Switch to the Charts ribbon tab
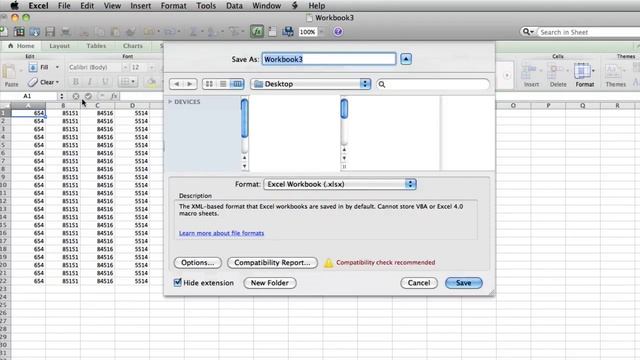640x360 pixels. coord(133,46)
